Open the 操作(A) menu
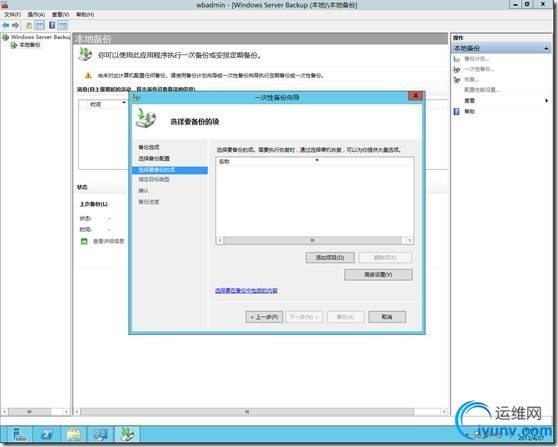 click(36, 15)
